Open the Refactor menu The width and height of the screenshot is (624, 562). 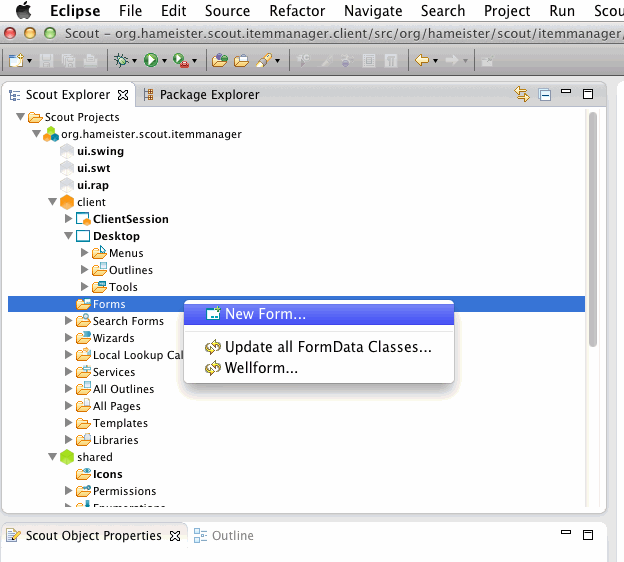click(297, 11)
